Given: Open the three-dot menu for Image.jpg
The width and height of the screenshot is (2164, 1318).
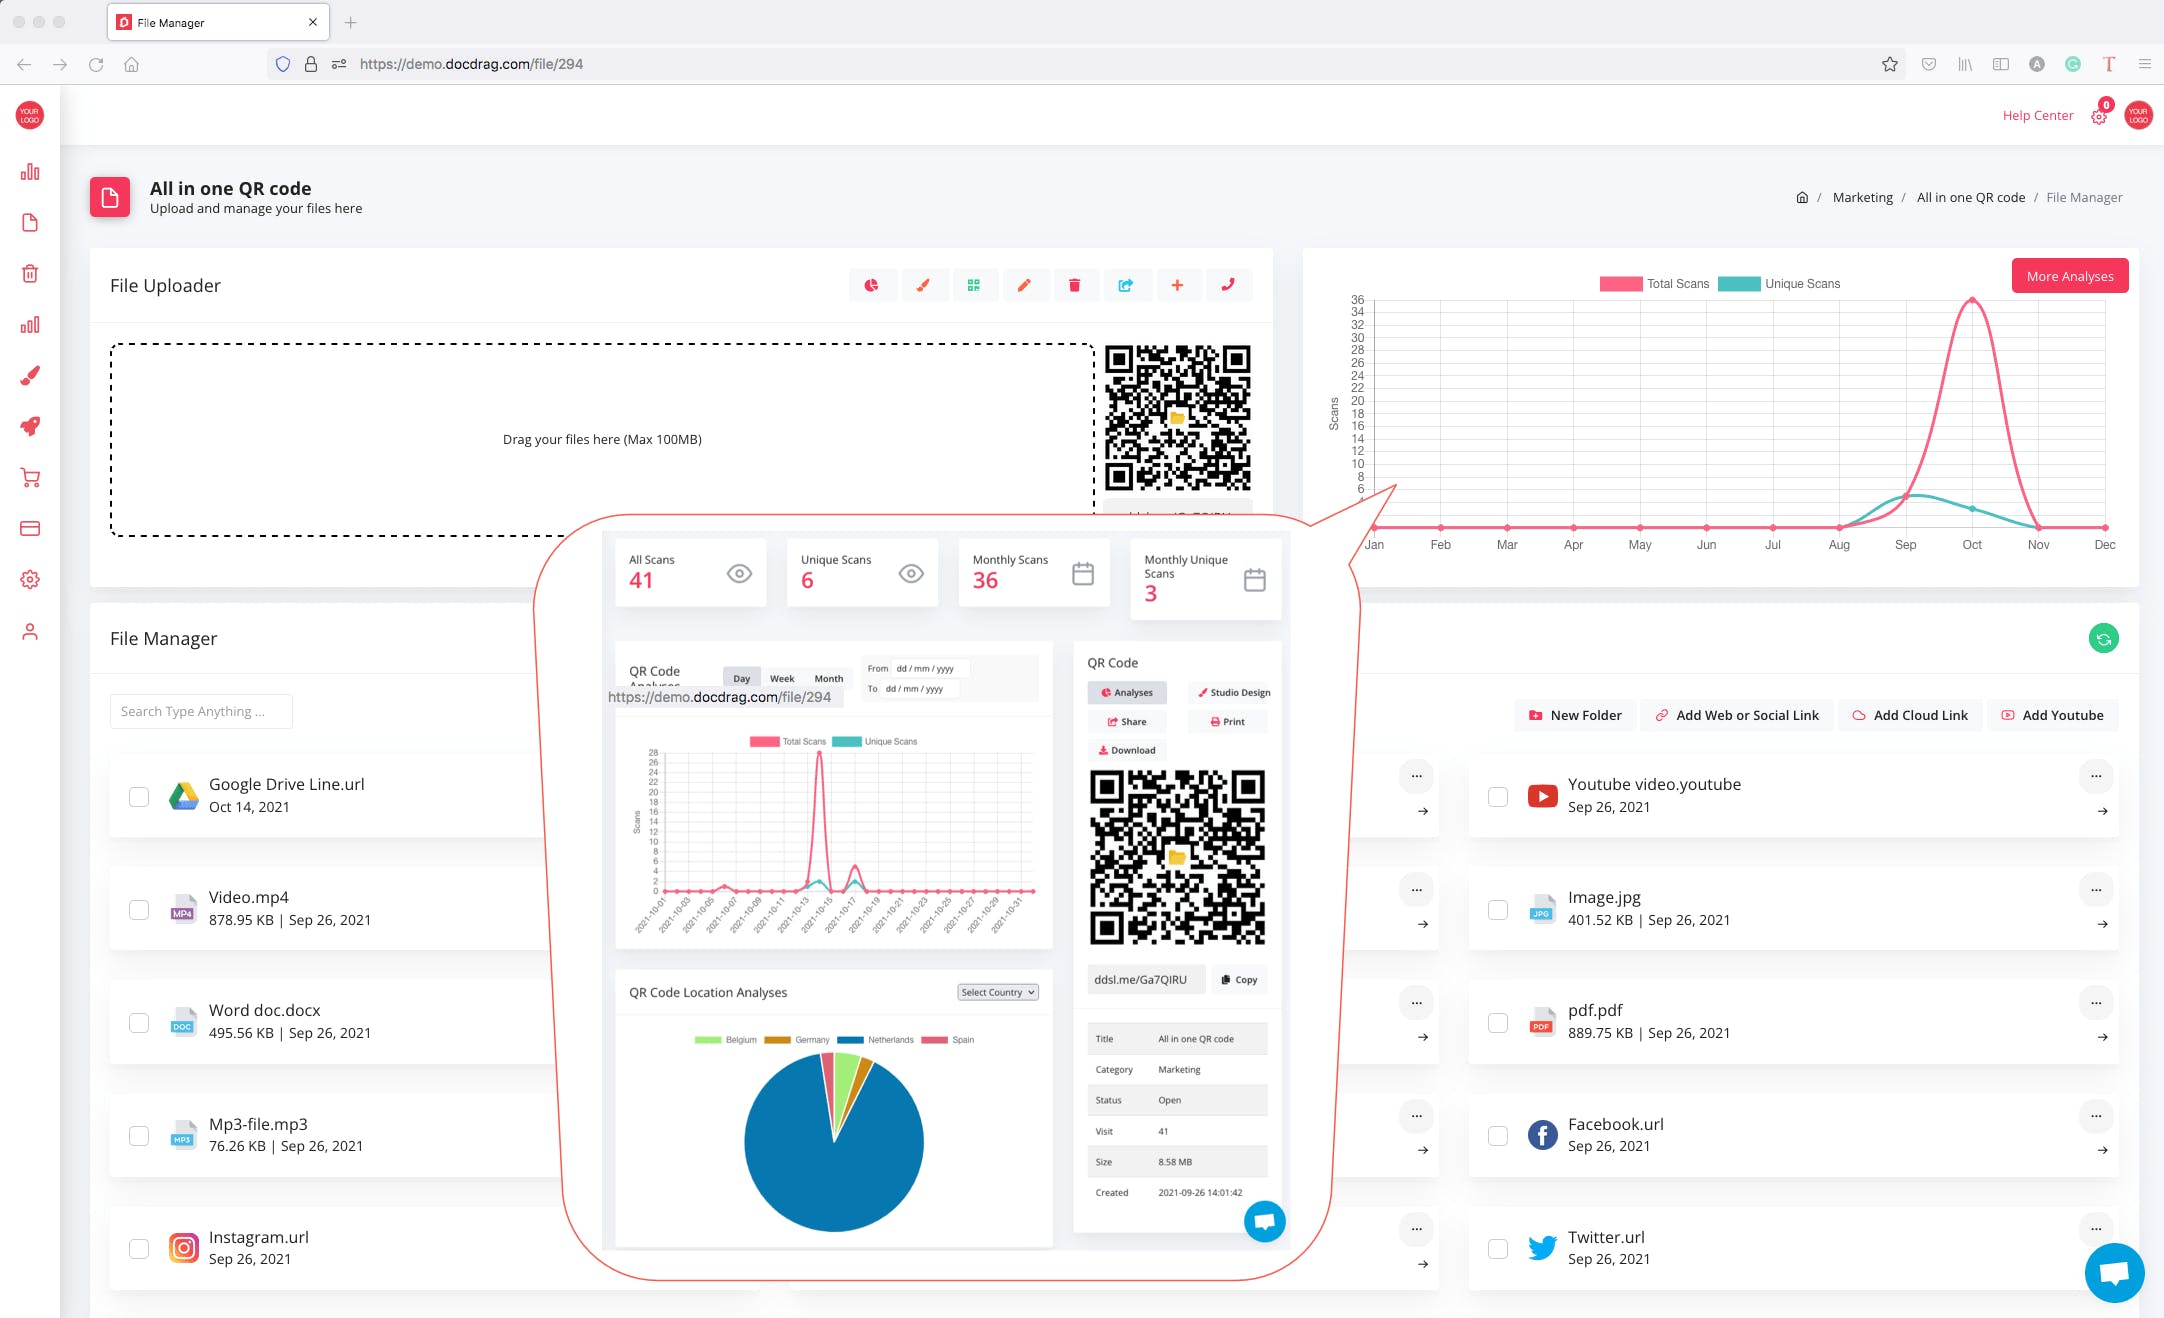Looking at the screenshot, I should click(x=2095, y=889).
